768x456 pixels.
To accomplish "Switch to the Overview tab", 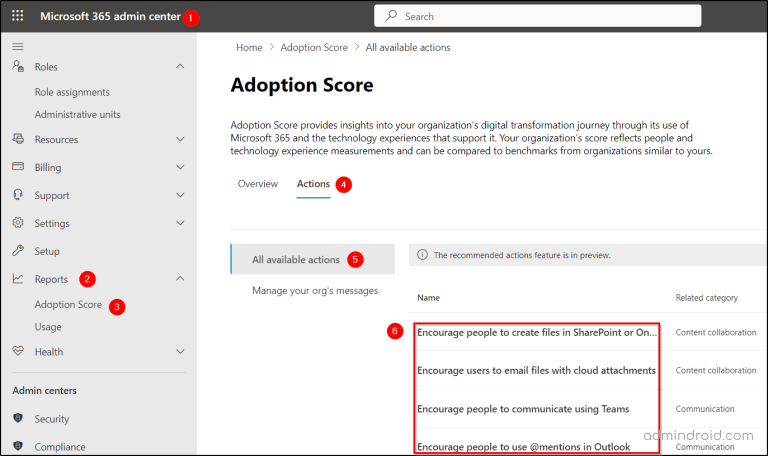I will pos(258,184).
